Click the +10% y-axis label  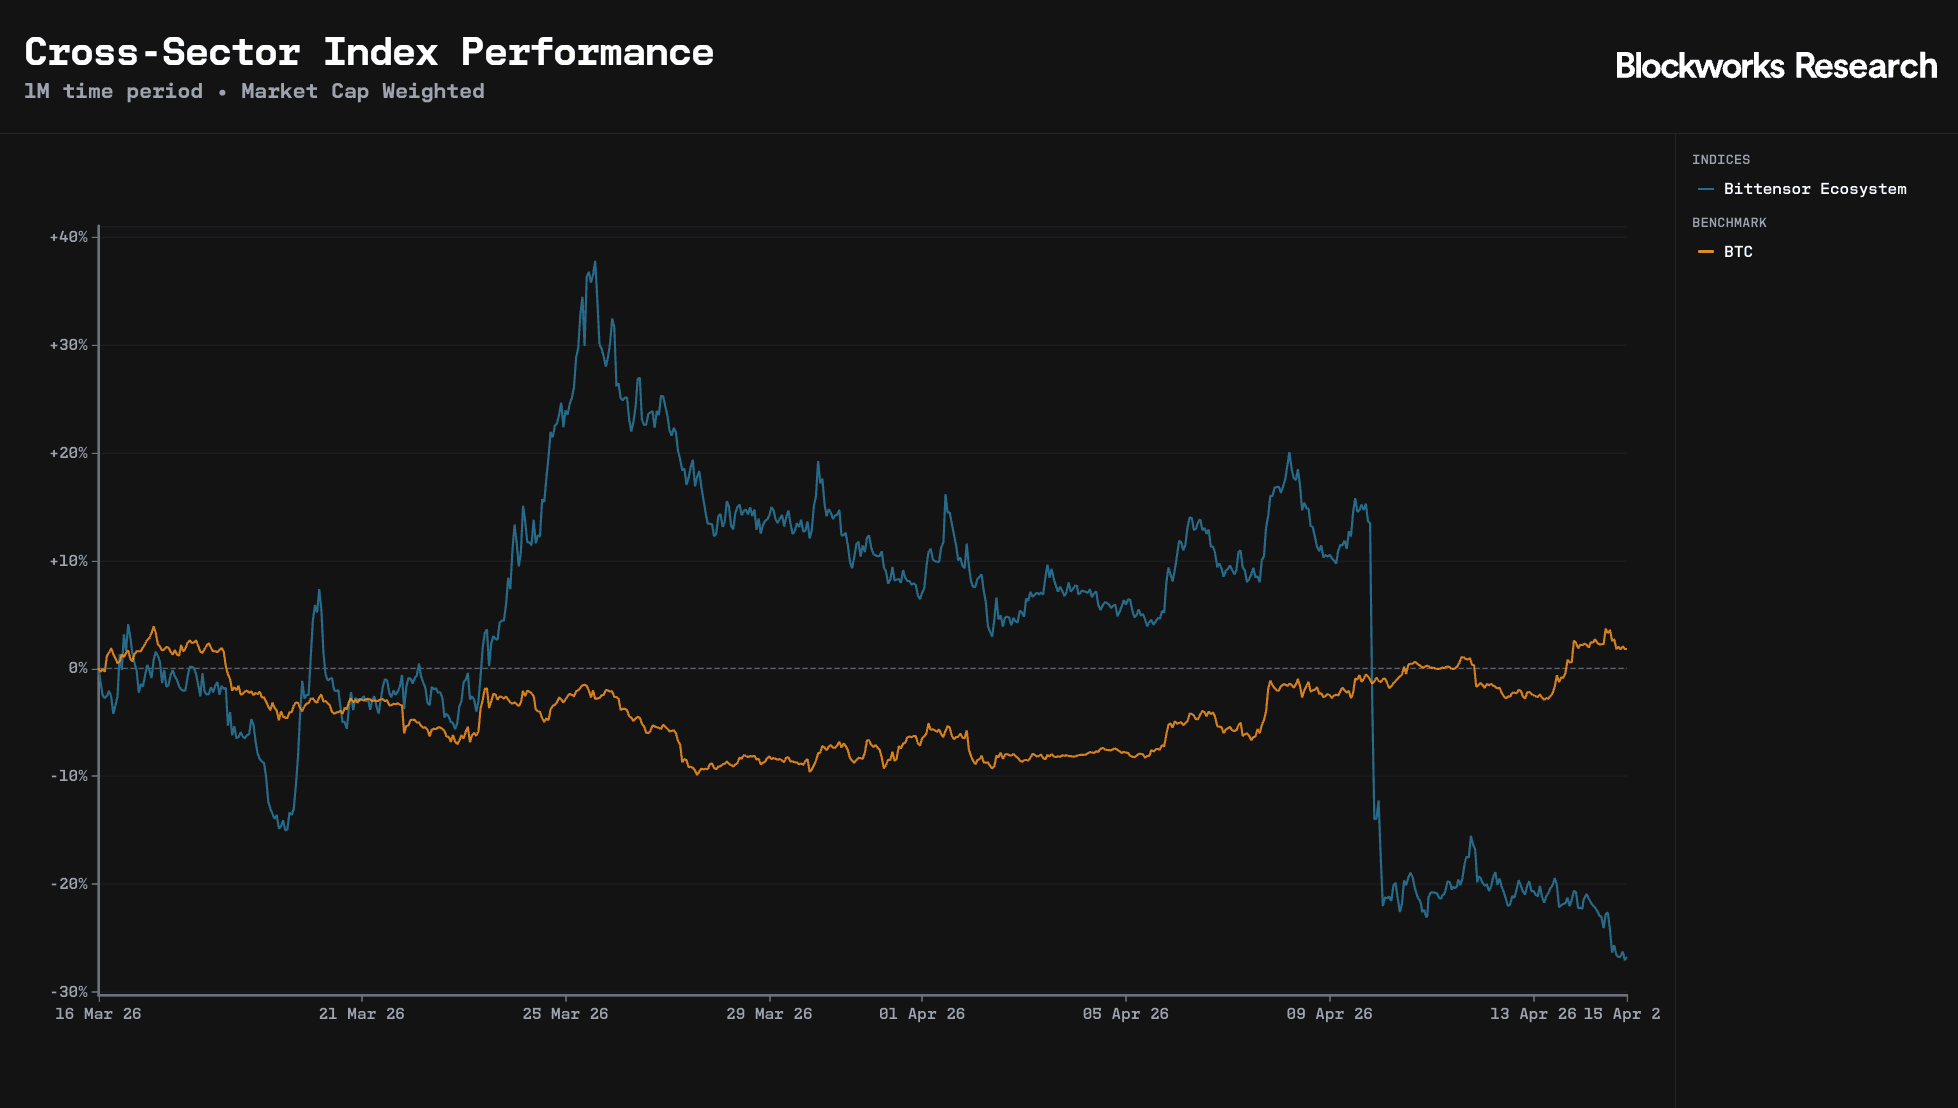click(x=69, y=561)
